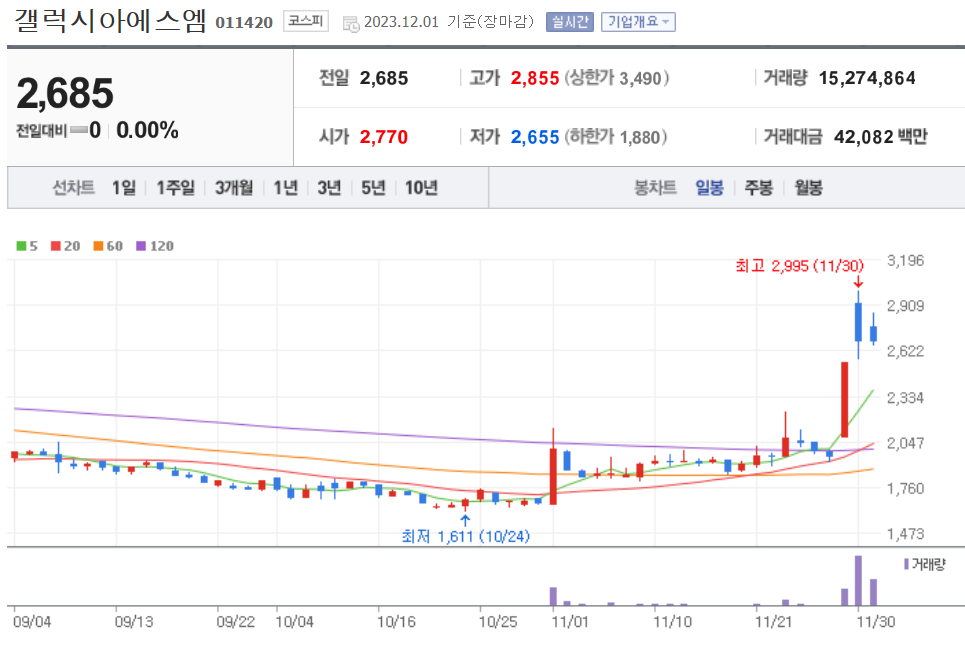Image resolution: width=965 pixels, height=646 pixels.
Task: Click the 코스피 market badge
Action: pos(306,21)
